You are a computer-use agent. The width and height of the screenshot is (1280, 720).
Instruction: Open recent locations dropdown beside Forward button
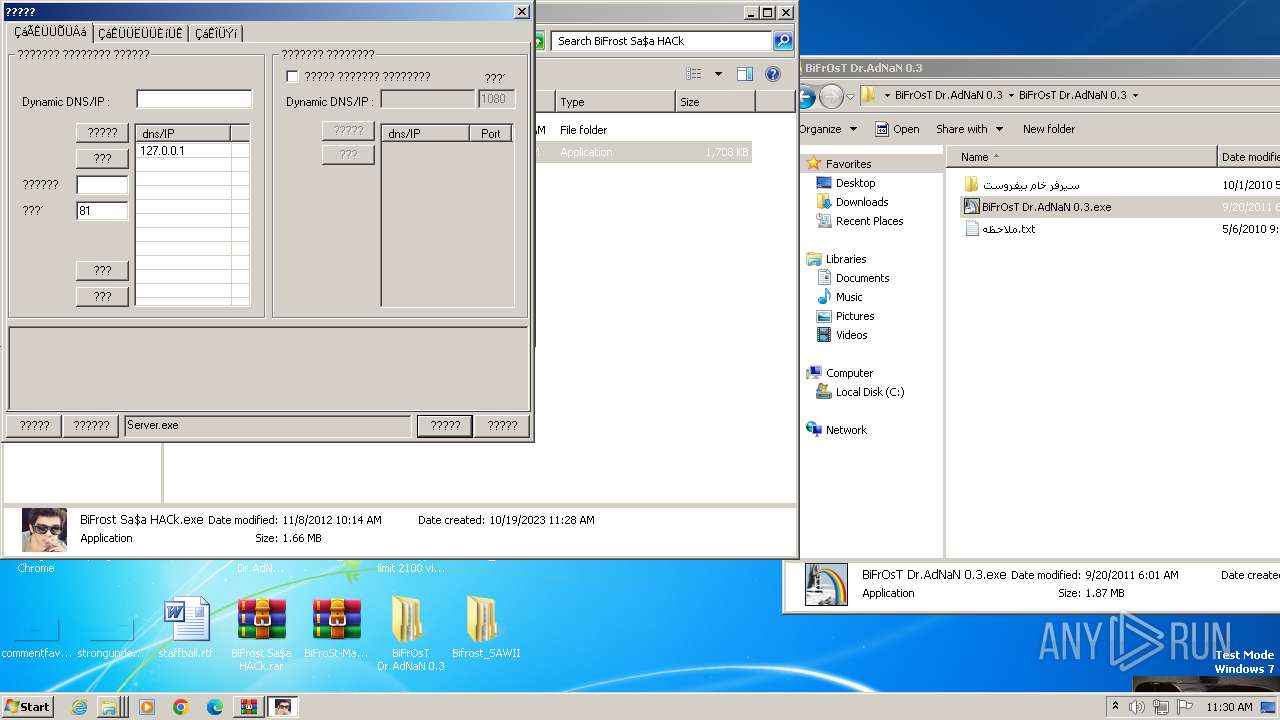tap(850, 96)
